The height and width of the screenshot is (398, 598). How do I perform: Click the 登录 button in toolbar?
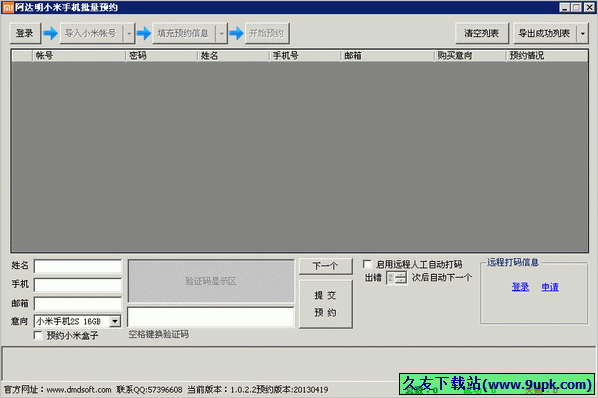25,34
